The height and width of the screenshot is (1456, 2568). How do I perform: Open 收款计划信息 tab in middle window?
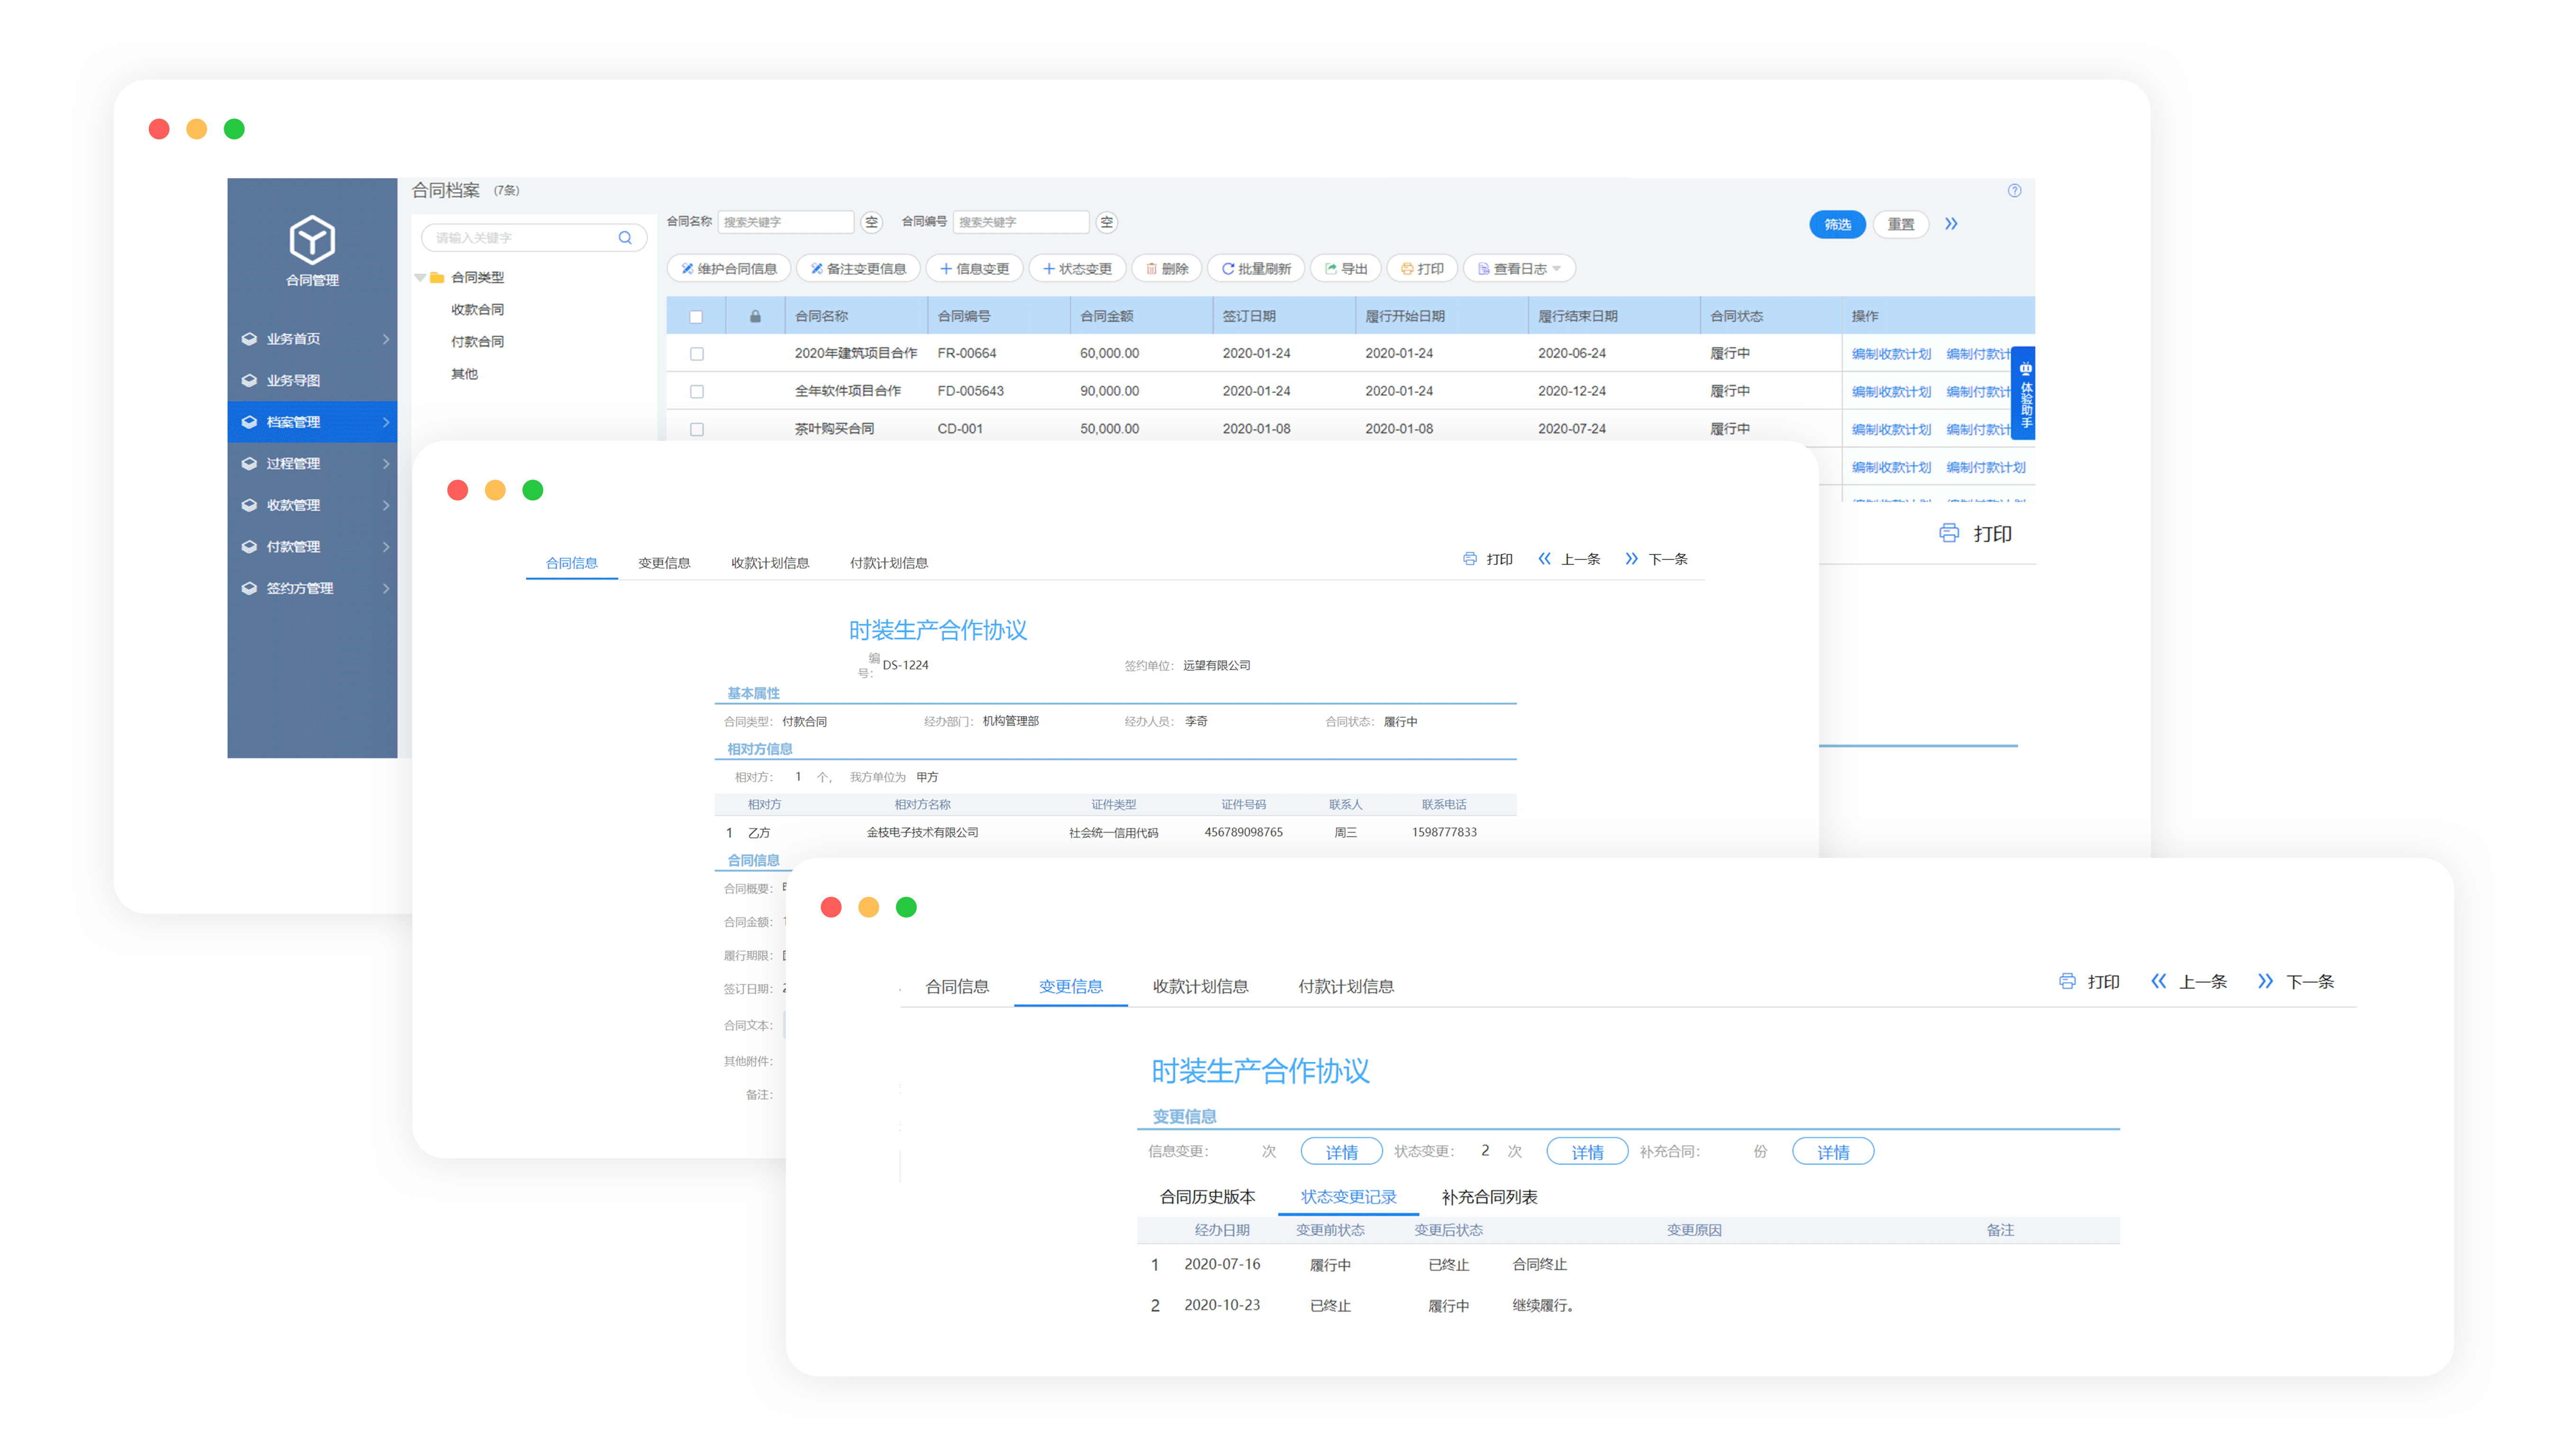click(x=770, y=563)
